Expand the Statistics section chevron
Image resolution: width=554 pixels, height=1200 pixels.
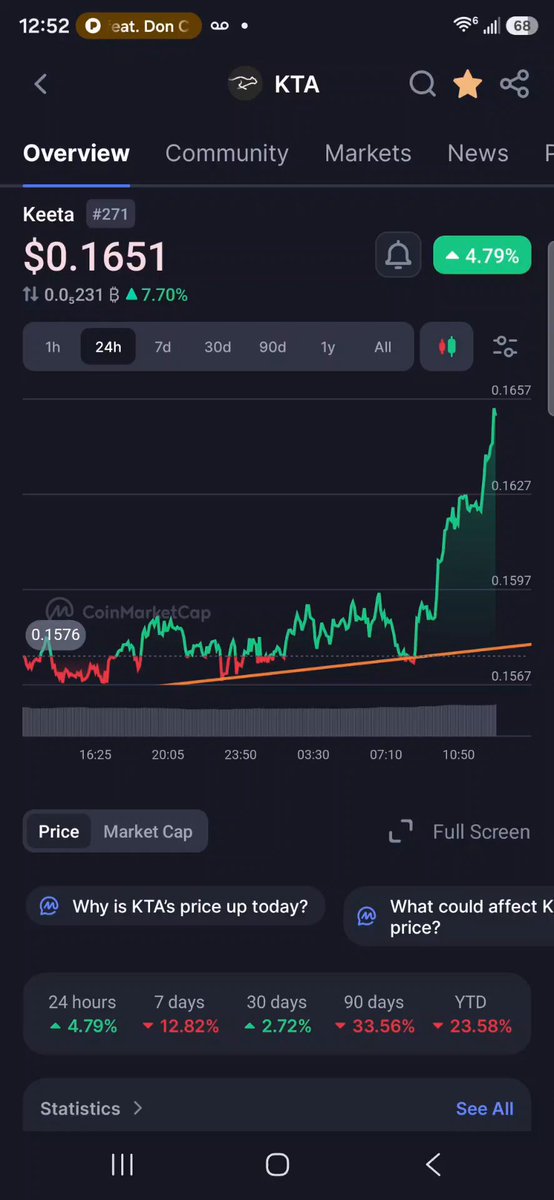coord(138,1108)
